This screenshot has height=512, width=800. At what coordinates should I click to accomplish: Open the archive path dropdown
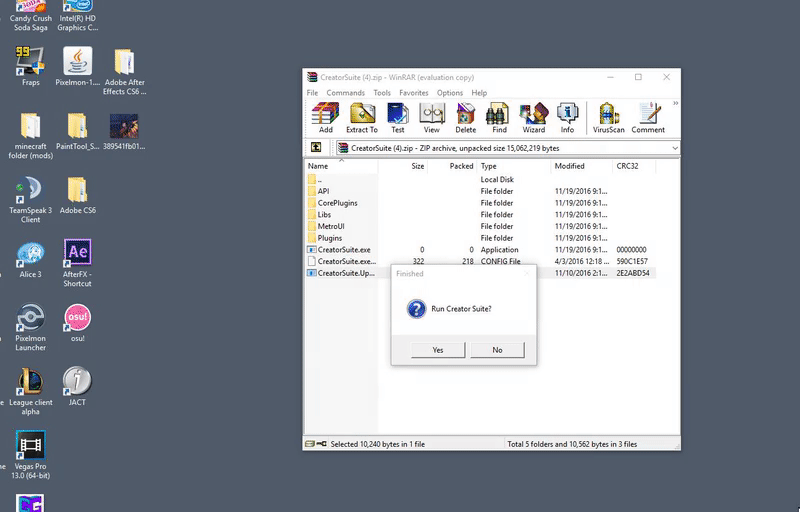(674, 148)
